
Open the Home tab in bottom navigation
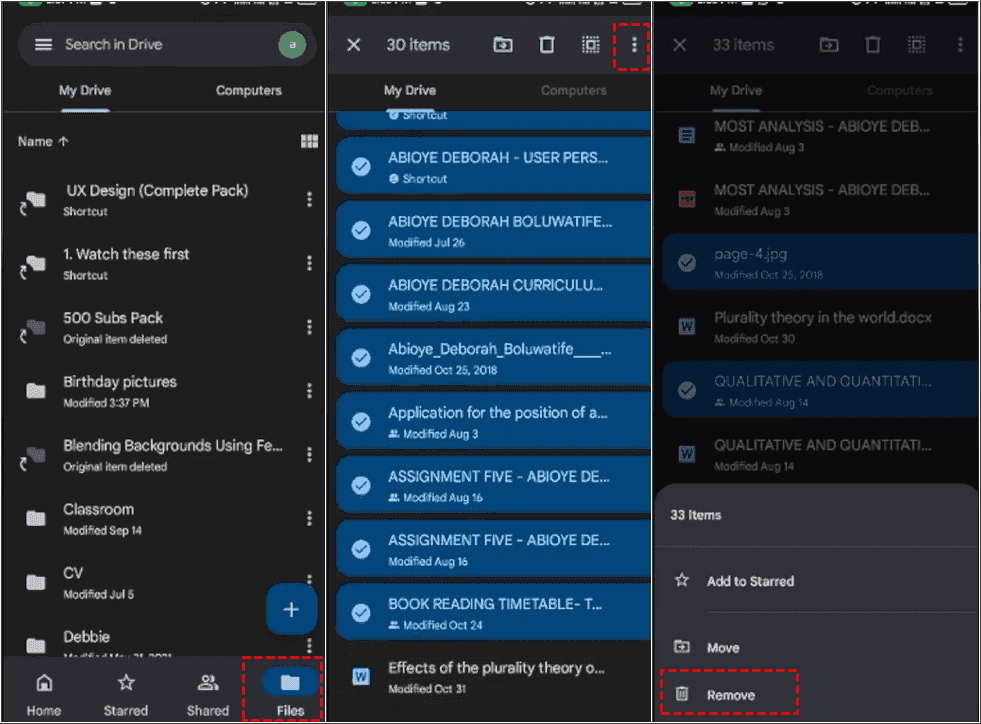coord(43,694)
